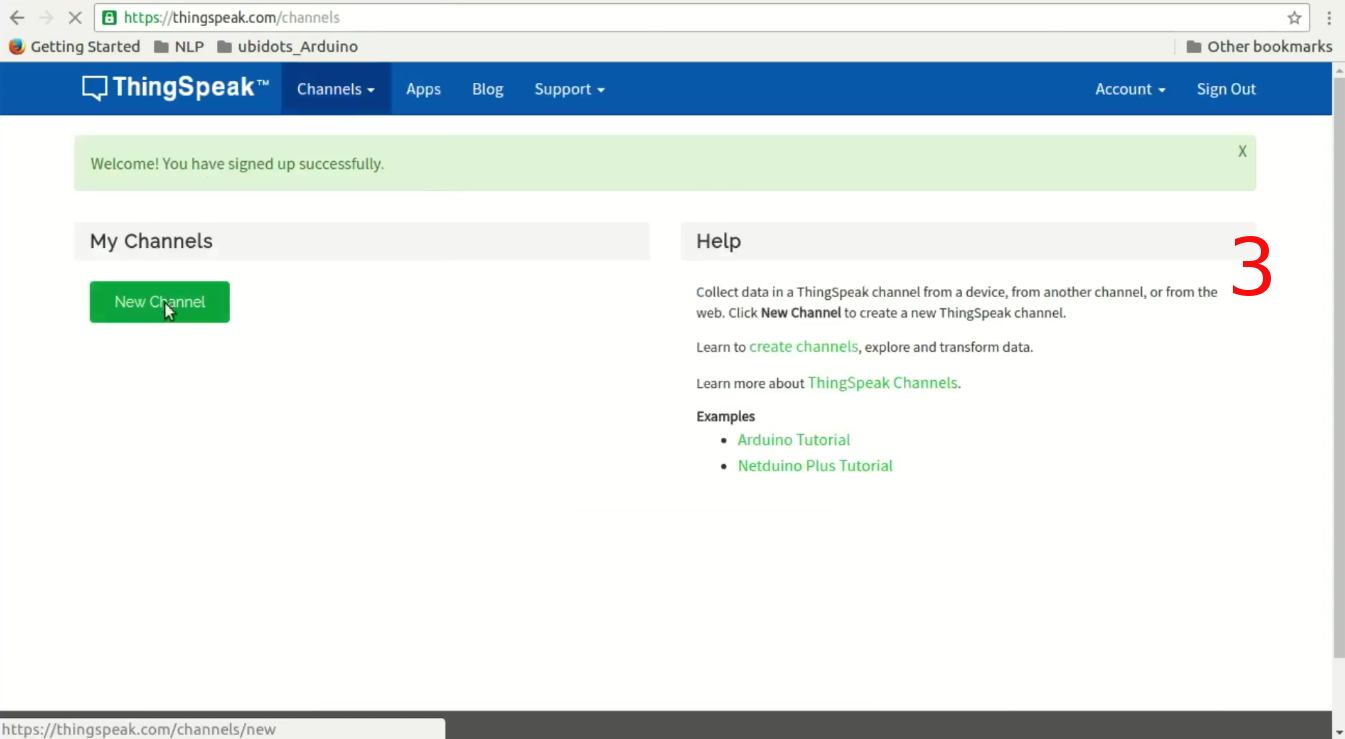Stop page loading with X icon
This screenshot has height=739, width=1345.
tap(74, 18)
